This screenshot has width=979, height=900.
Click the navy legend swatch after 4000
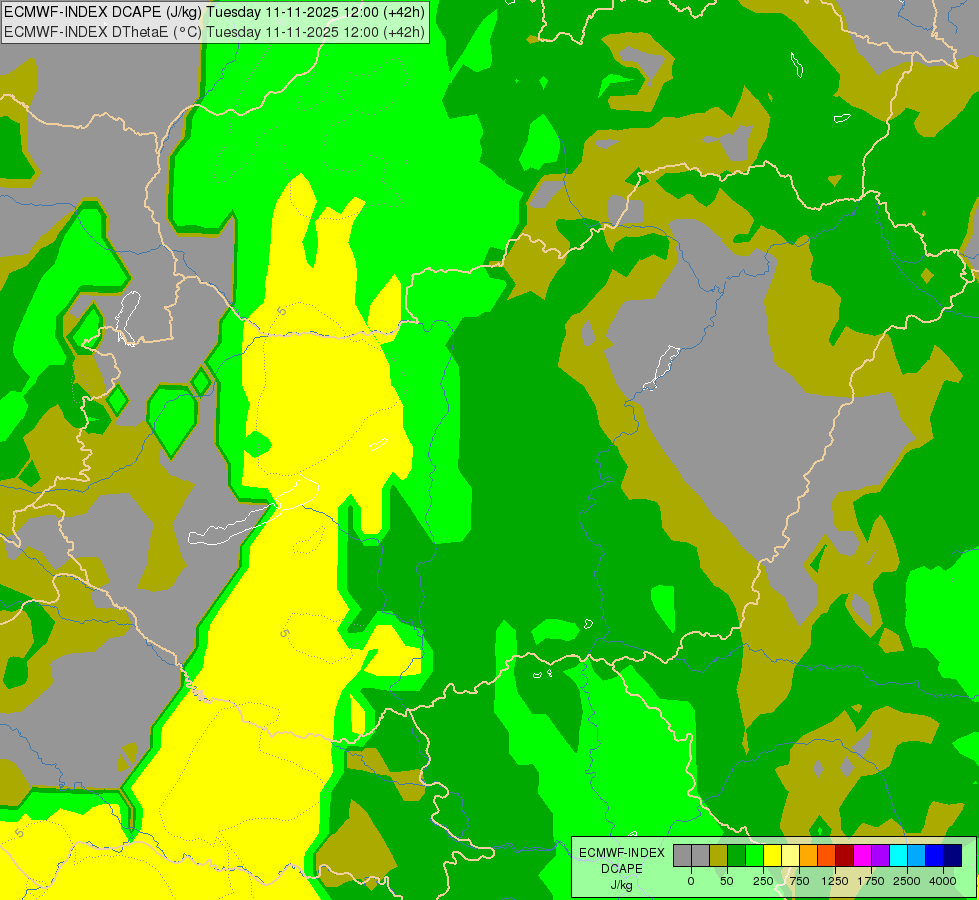coord(953,855)
